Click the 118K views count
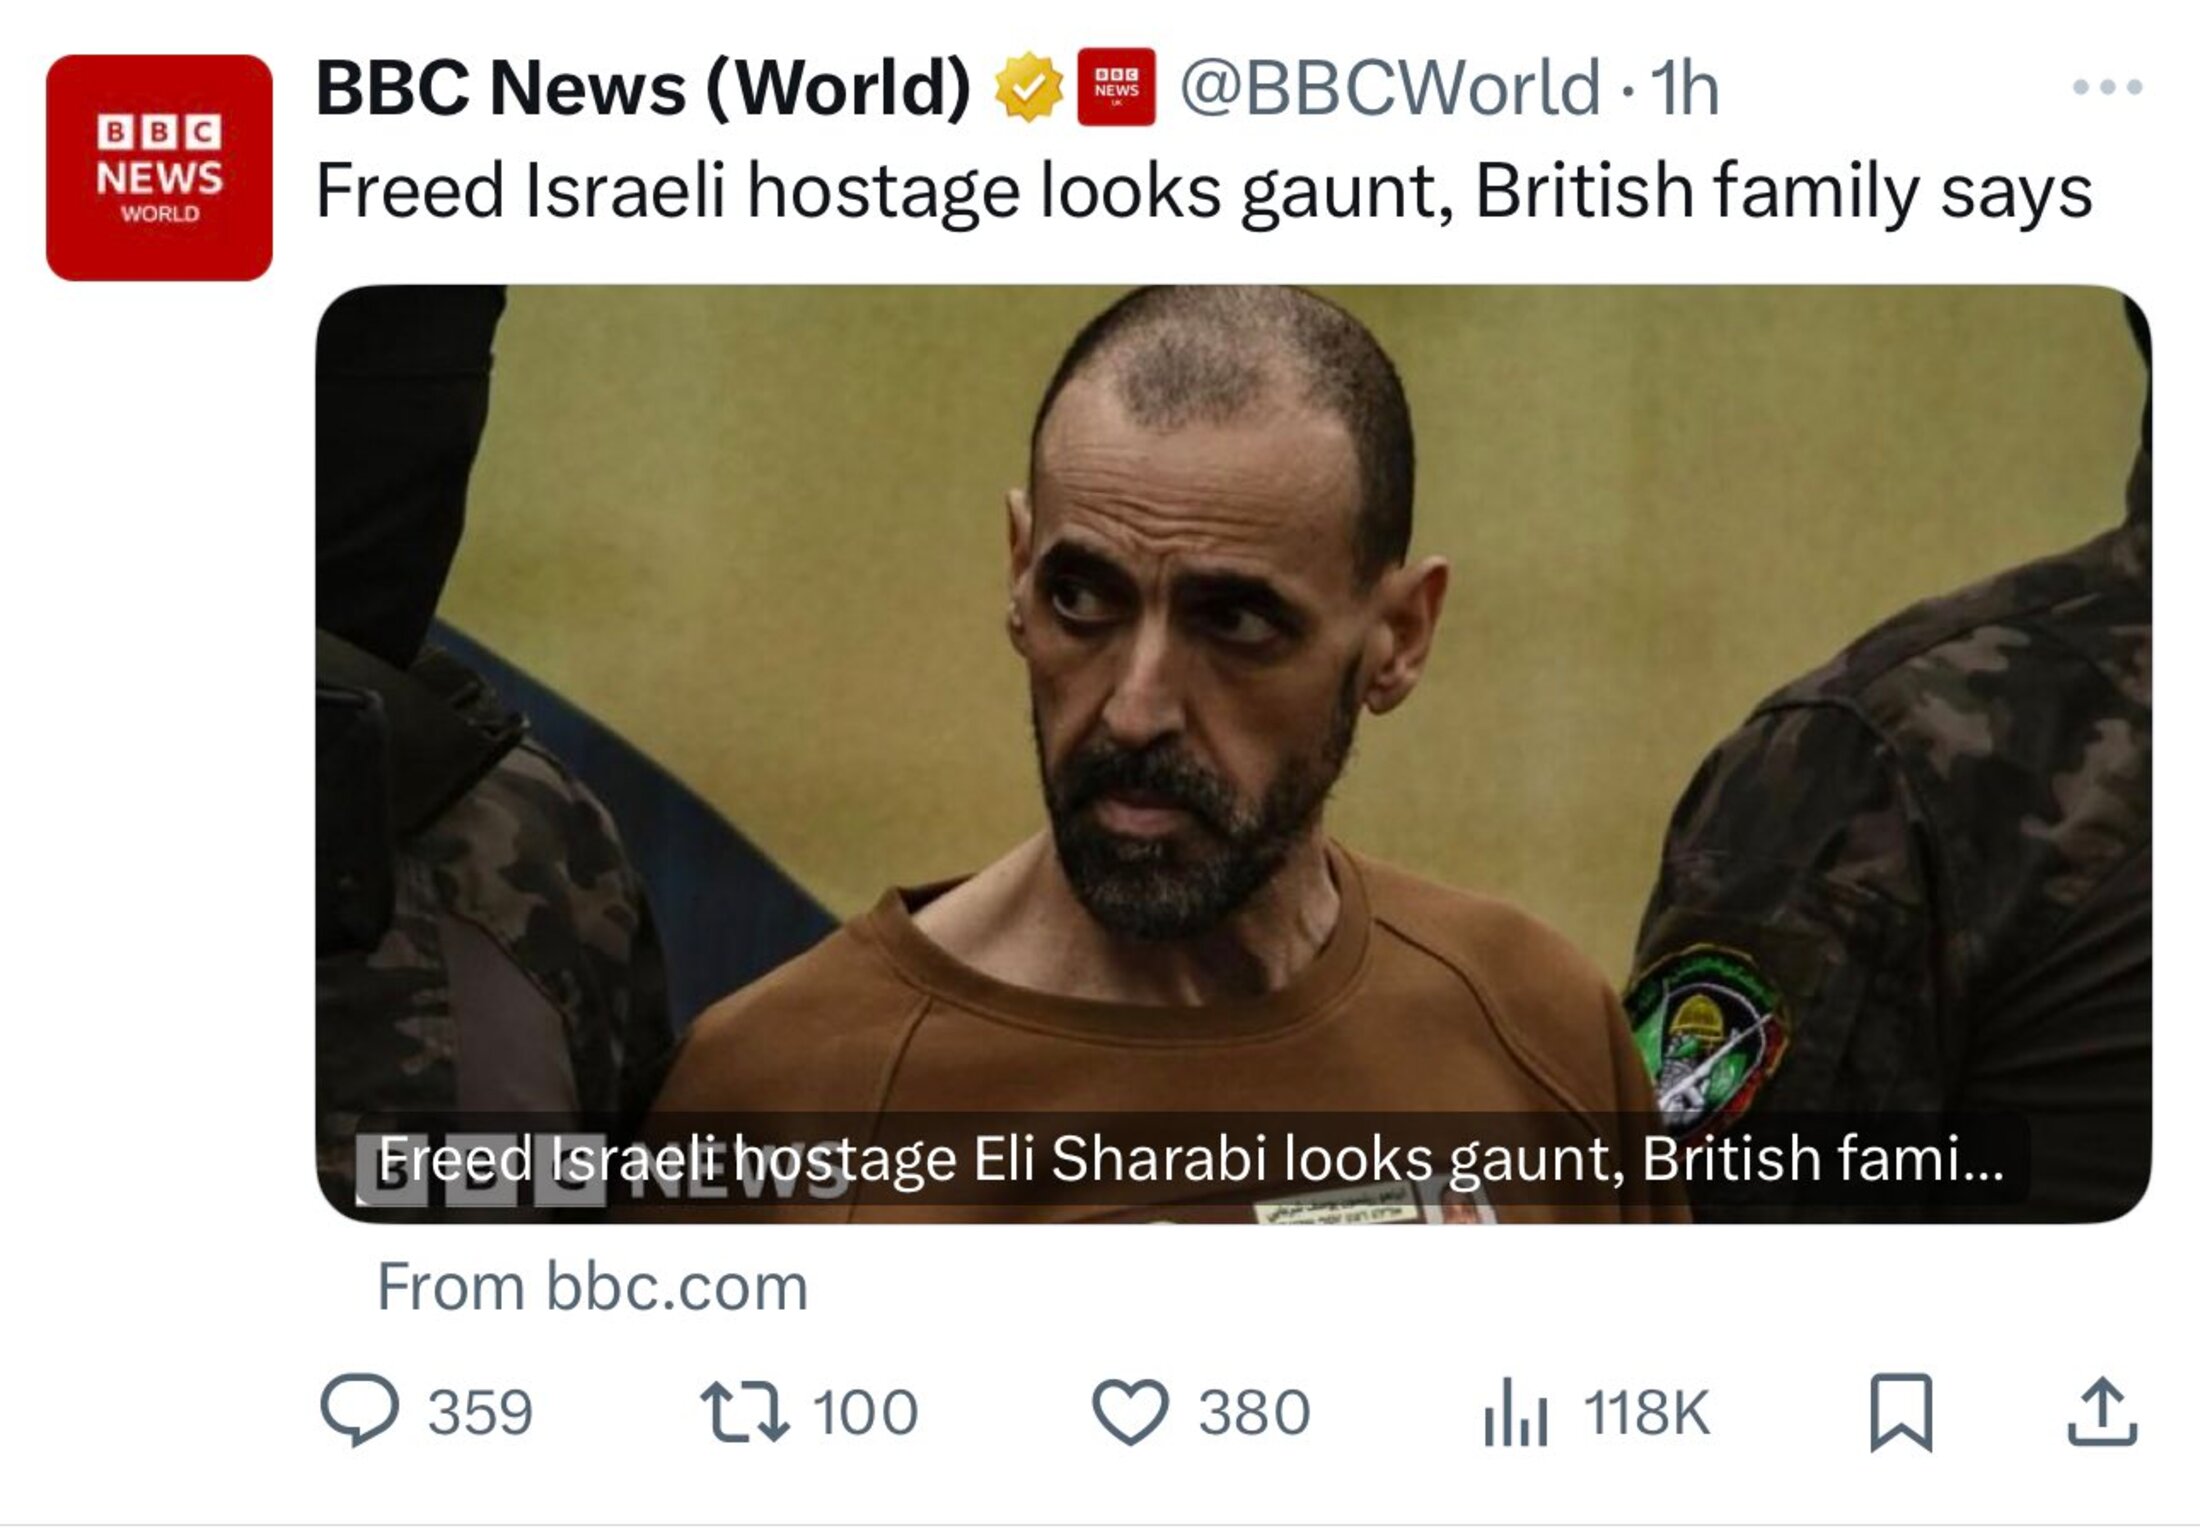Screen dimensions: 2200x1531 [x=1646, y=1412]
